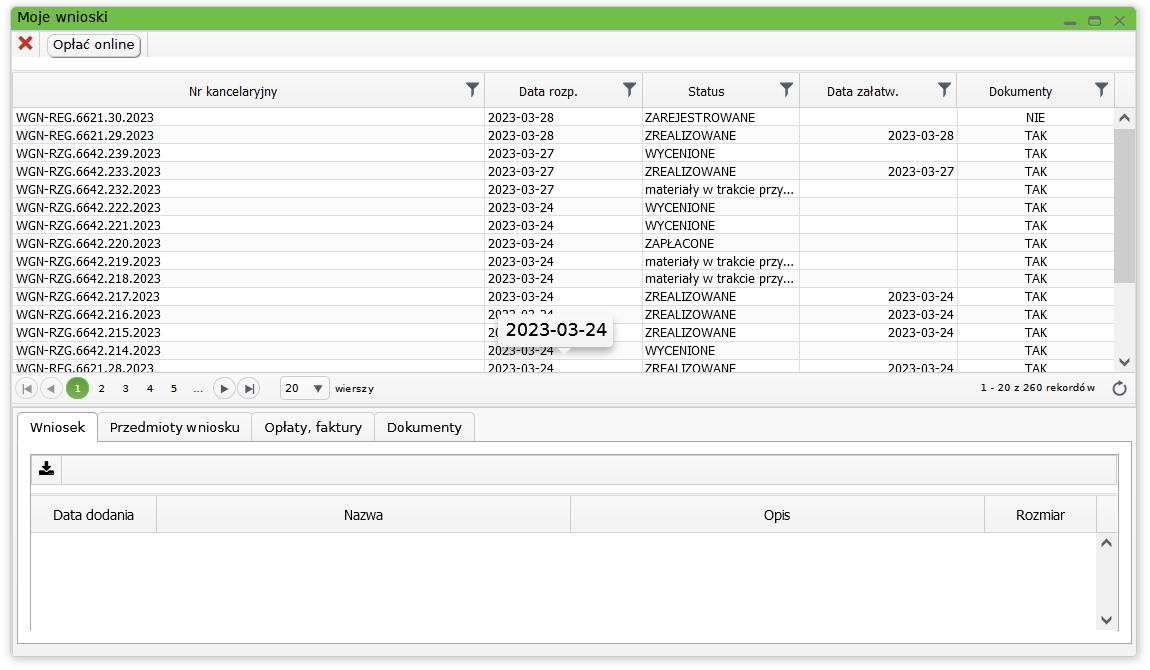This screenshot has width=1150, height=670.
Task: Select row WGN-REG.6621.30.2023
Action: tap(85, 118)
